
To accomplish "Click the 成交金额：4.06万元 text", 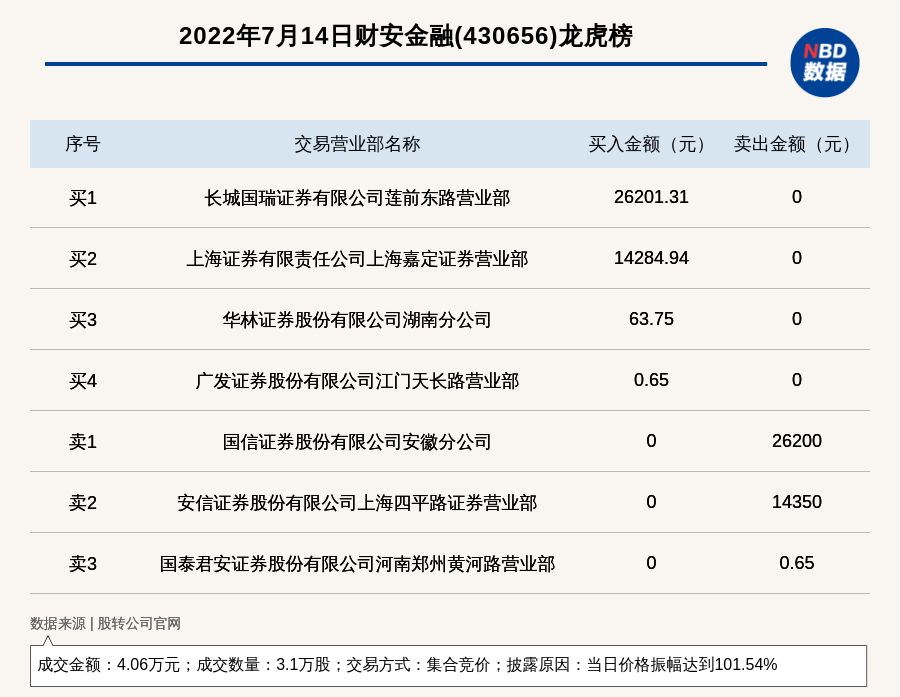I will 108,665.
